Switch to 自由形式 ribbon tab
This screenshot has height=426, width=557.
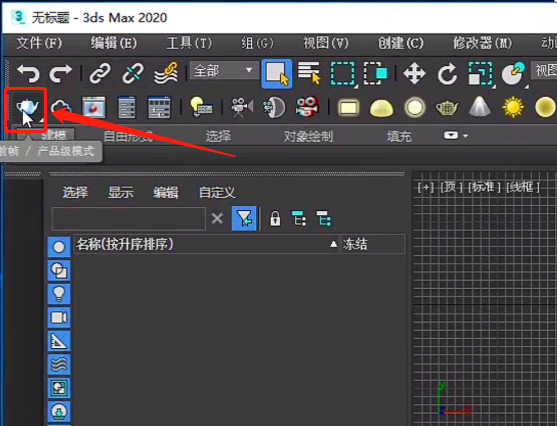coord(129,136)
